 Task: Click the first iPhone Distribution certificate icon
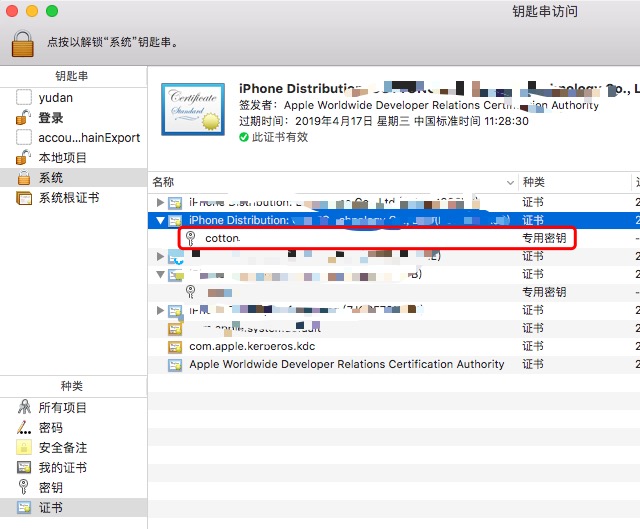click(x=175, y=203)
